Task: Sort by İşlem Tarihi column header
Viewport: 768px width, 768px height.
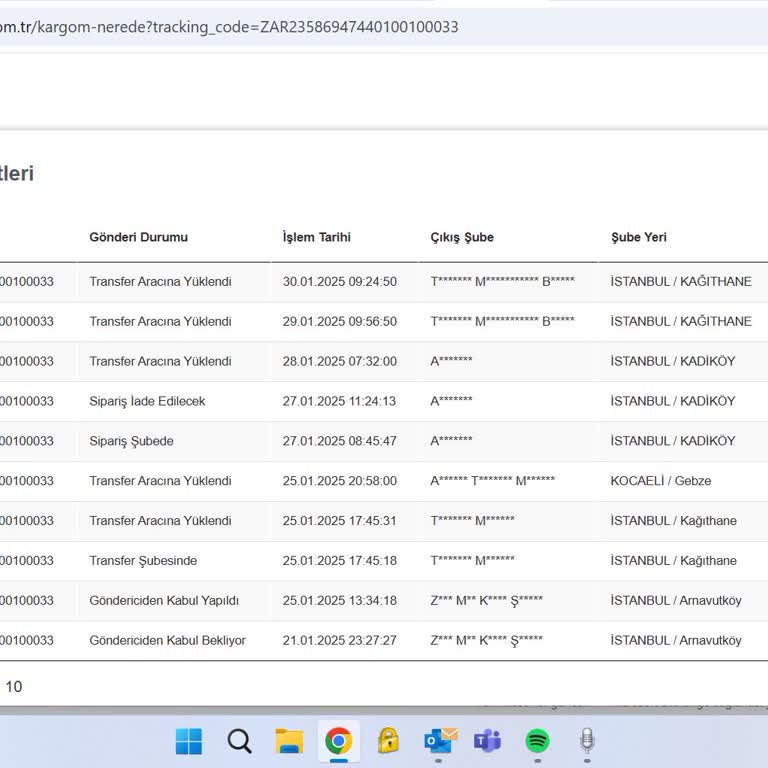Action: [317, 237]
